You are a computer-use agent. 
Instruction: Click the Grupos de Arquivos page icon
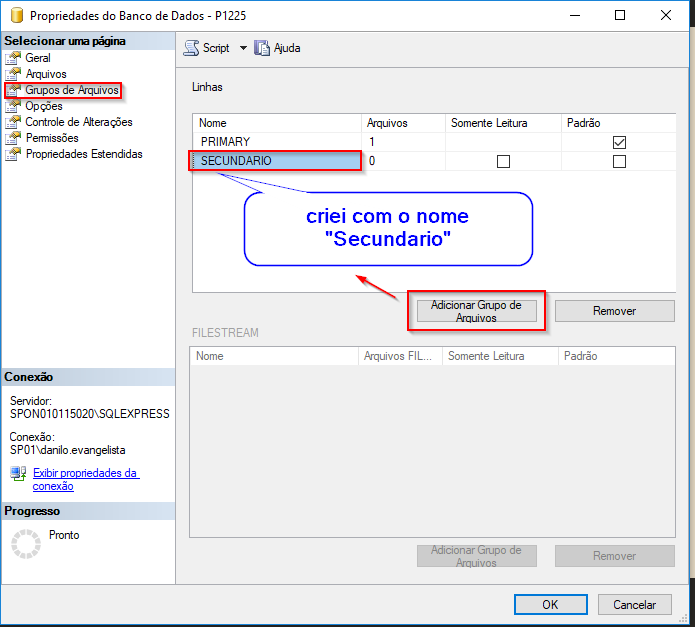pyautogui.click(x=13, y=90)
